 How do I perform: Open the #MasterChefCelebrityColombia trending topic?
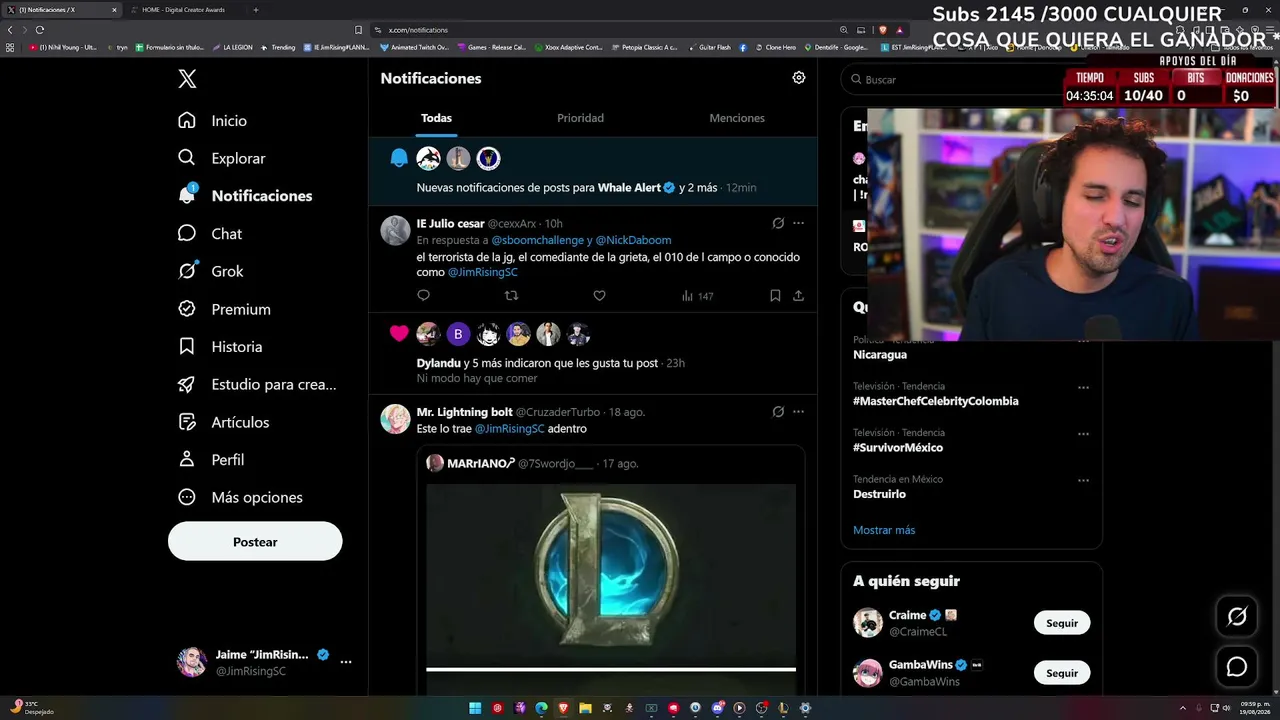pos(936,401)
